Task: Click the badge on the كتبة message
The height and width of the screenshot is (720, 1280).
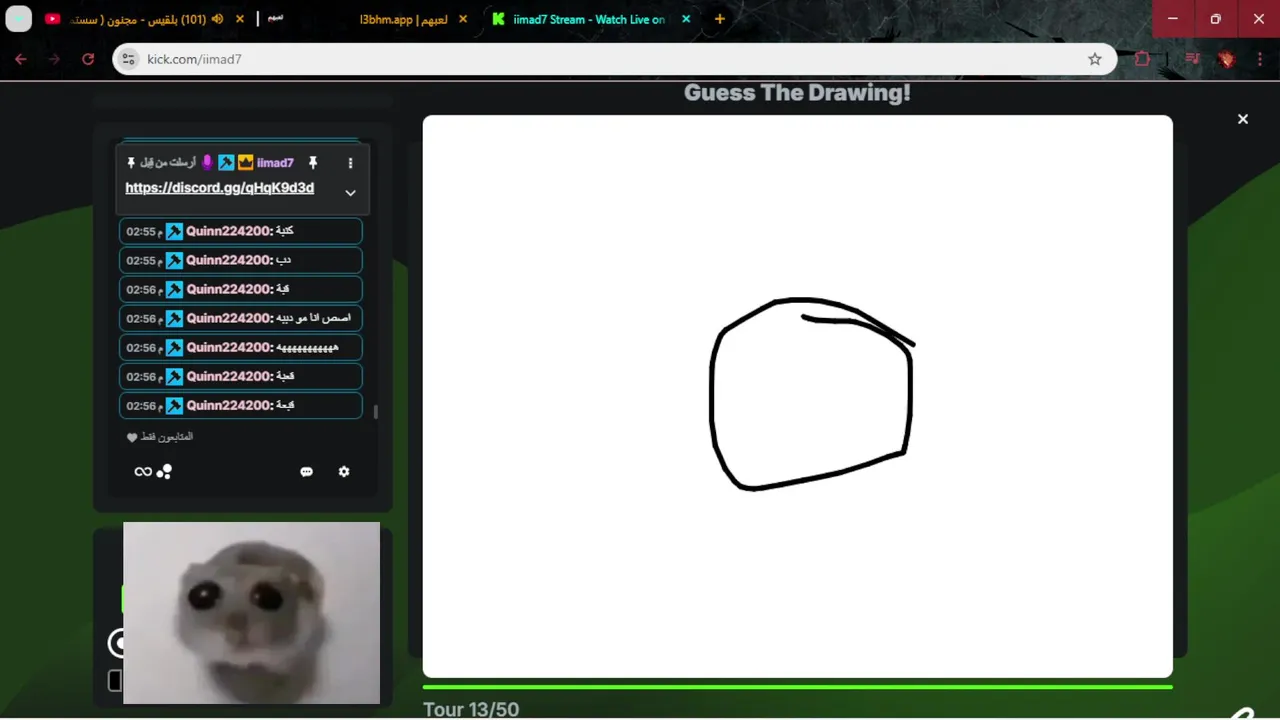Action: coord(174,231)
